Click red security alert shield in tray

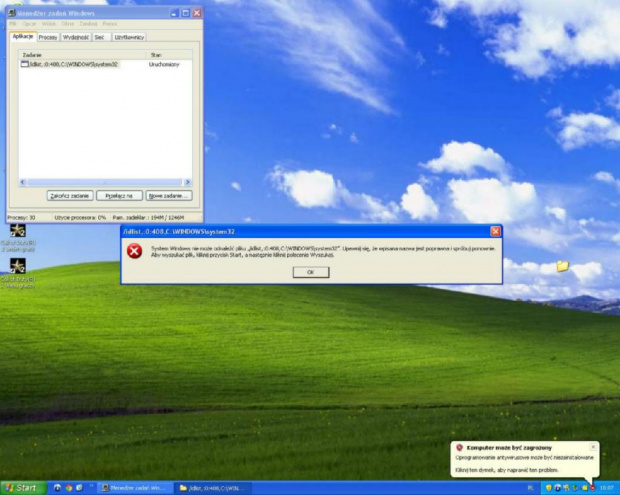(x=592, y=488)
